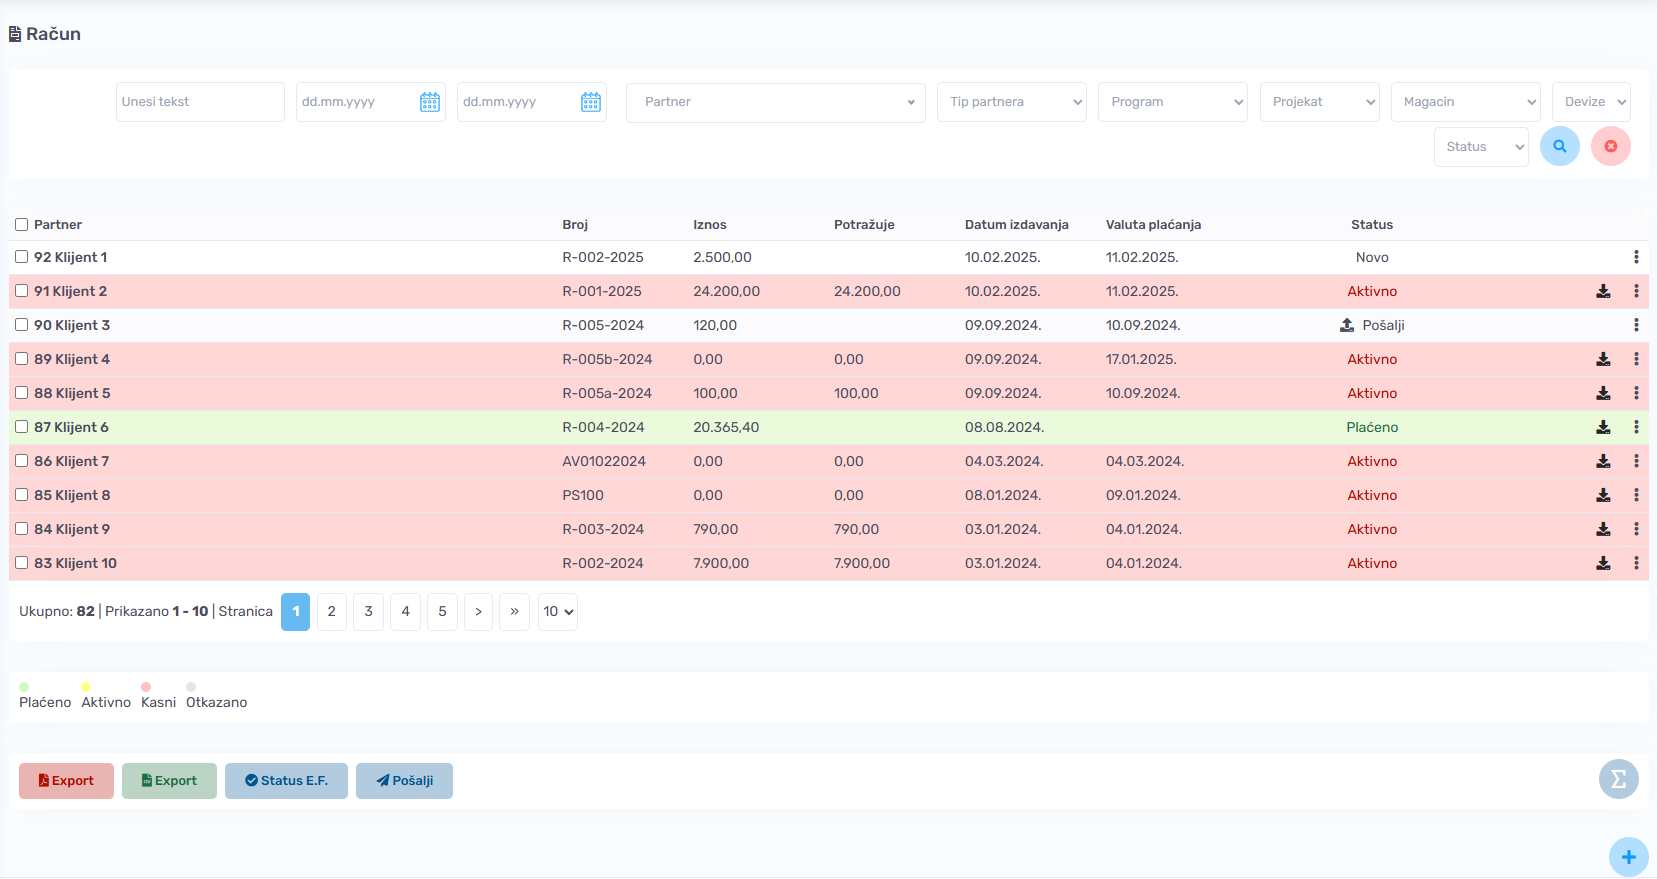The height and width of the screenshot is (879, 1657).
Task: Go to the next page arrow
Action: click(x=479, y=612)
